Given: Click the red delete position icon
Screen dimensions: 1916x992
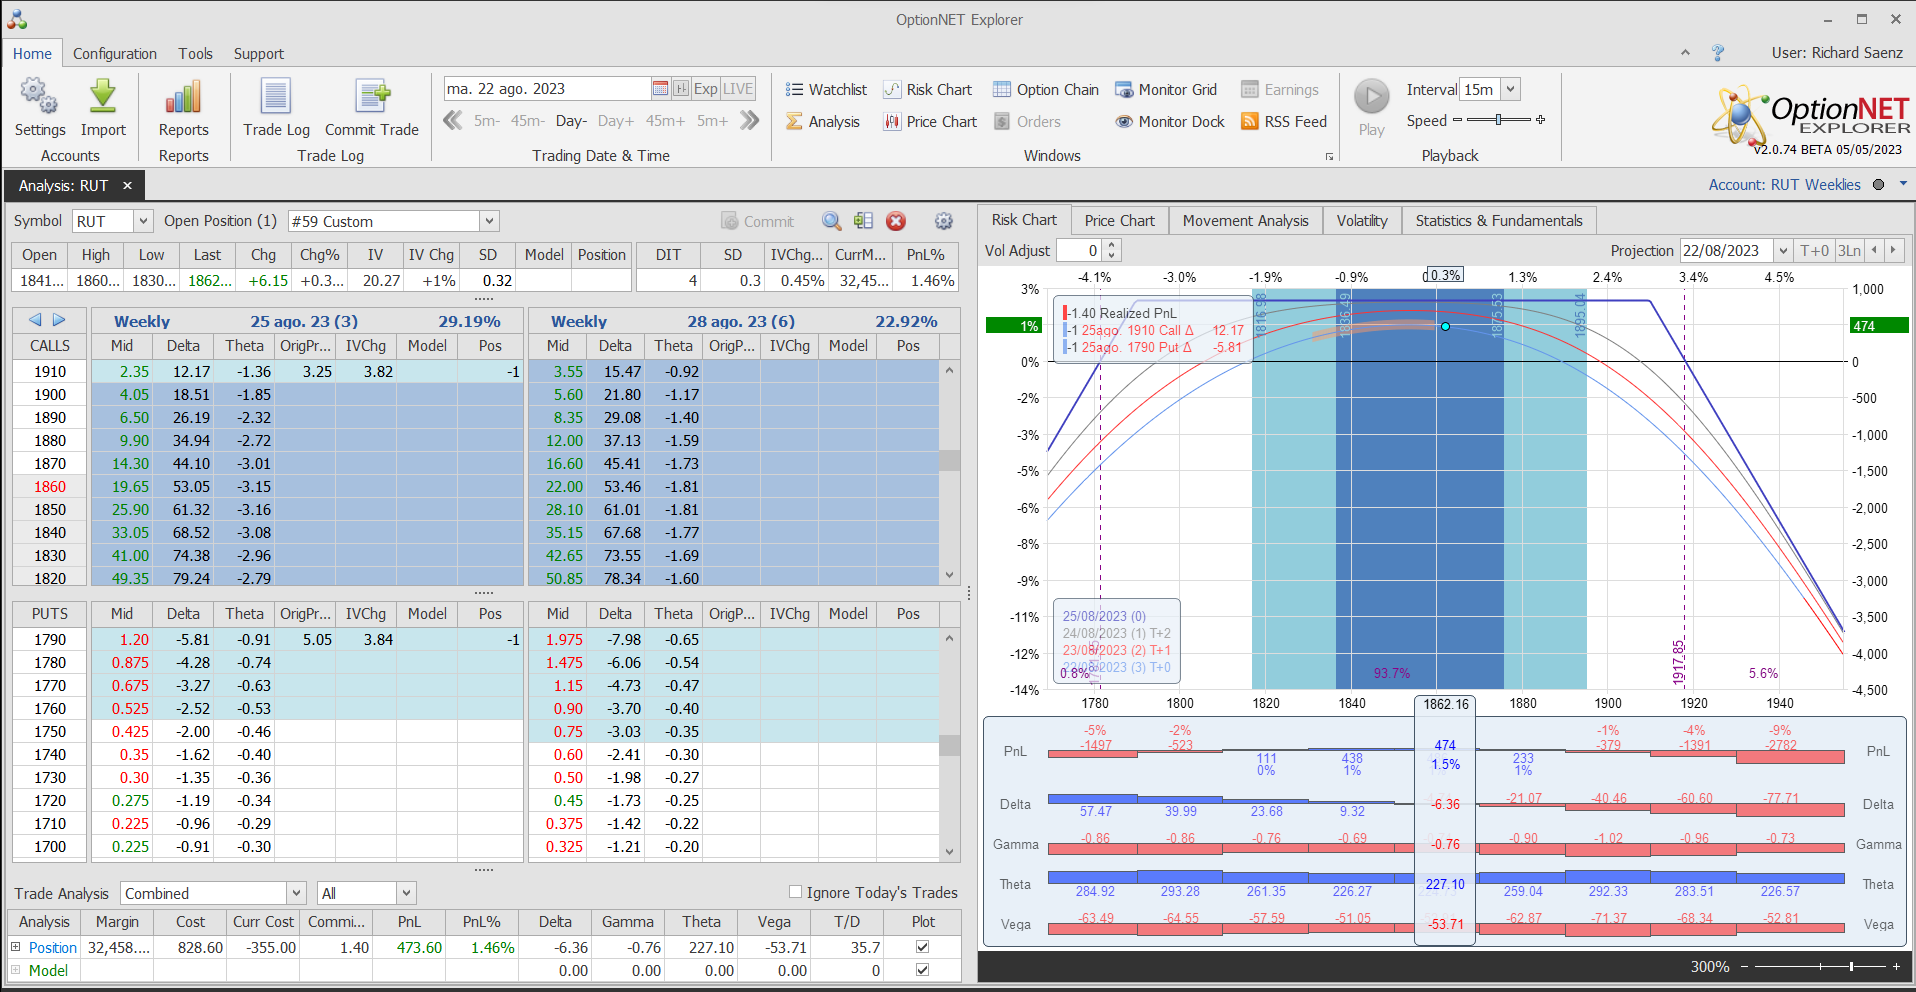Looking at the screenshot, I should 896,221.
